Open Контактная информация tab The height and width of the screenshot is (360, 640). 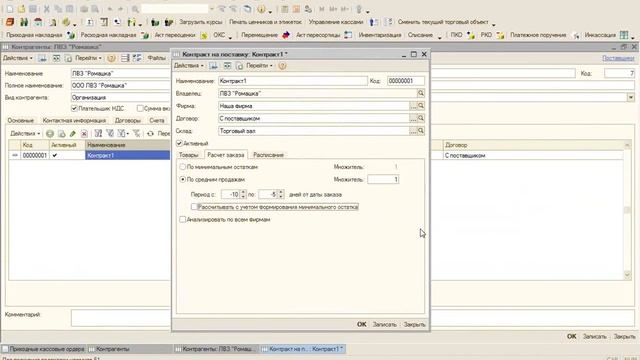click(x=74, y=121)
